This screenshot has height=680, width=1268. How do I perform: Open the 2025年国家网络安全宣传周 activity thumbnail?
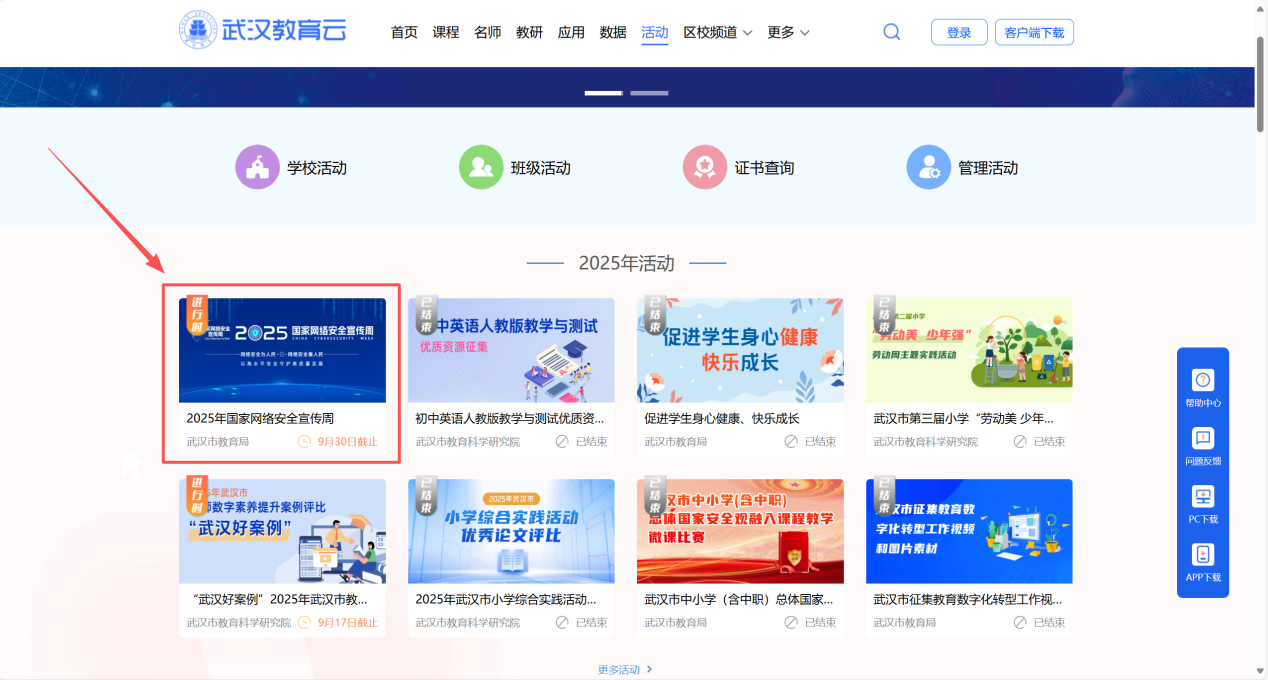tap(282, 350)
